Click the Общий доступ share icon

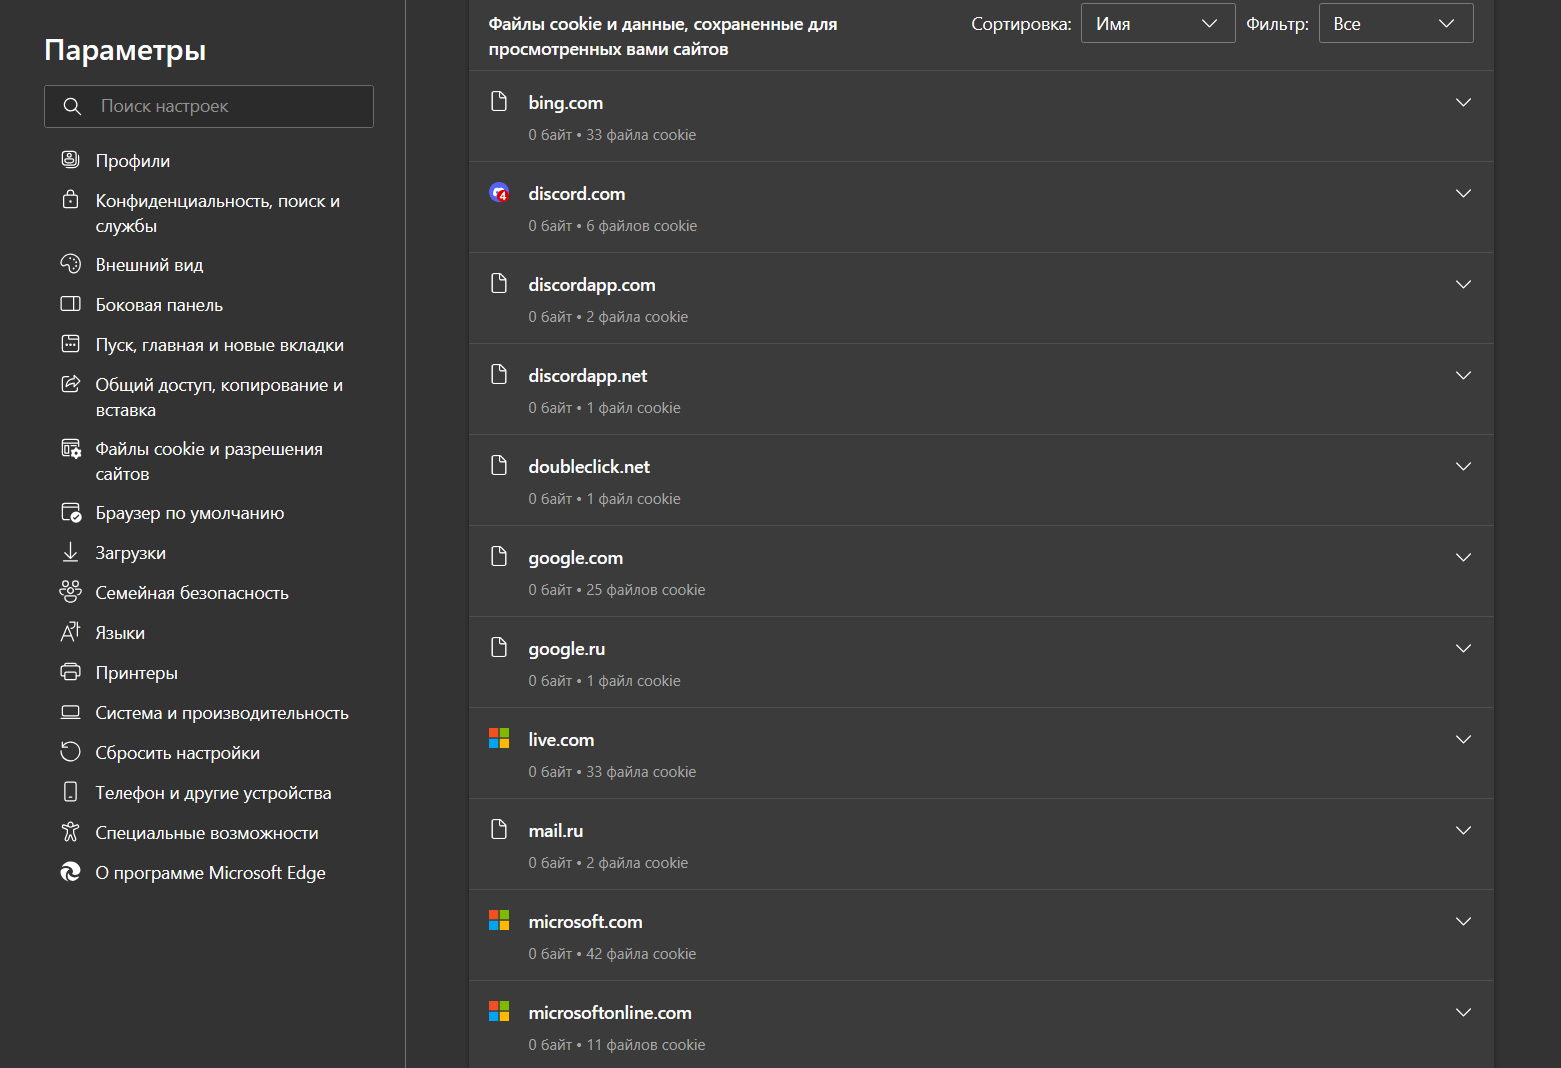(70, 383)
